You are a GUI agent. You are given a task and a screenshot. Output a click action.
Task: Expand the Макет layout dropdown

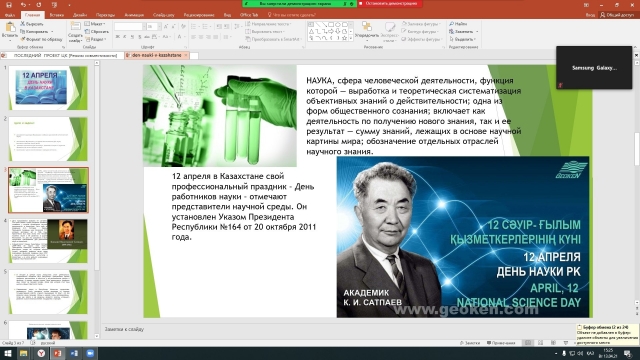pos(96,24)
